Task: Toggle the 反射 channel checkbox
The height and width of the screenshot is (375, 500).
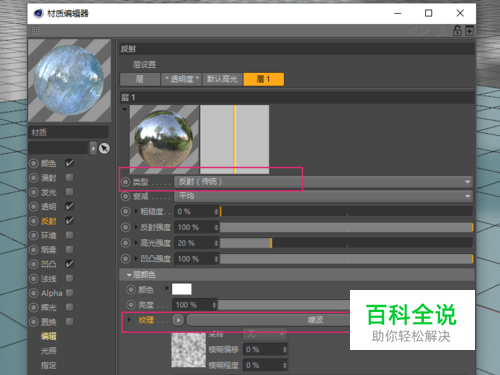Action: 69,221
